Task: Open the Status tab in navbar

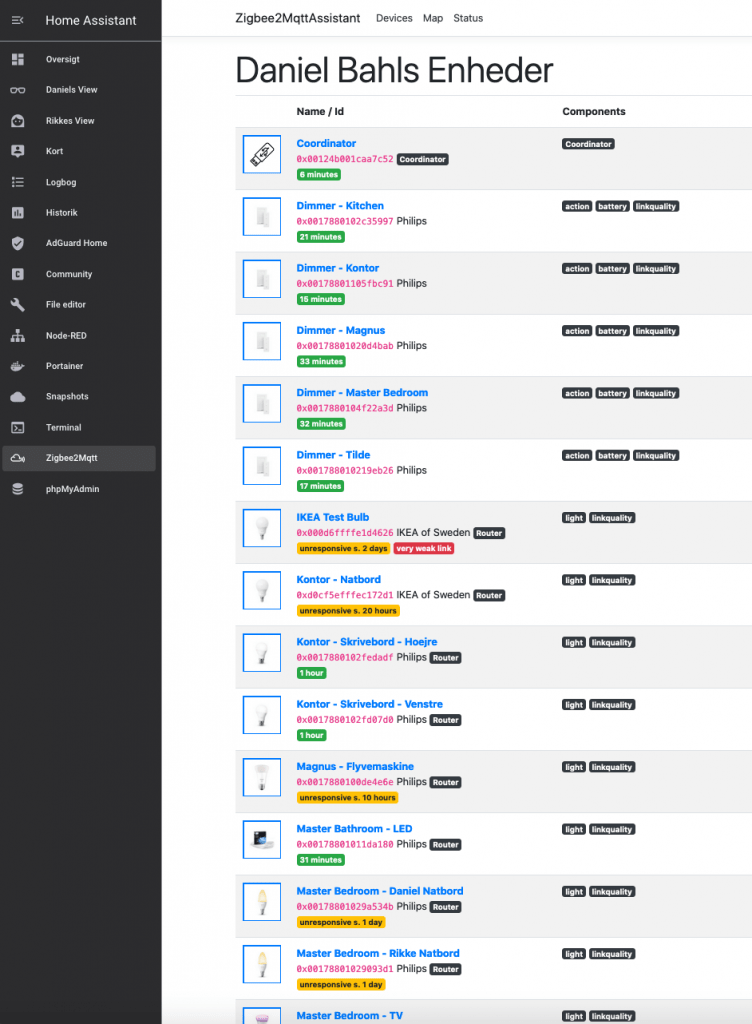Action: (468, 18)
